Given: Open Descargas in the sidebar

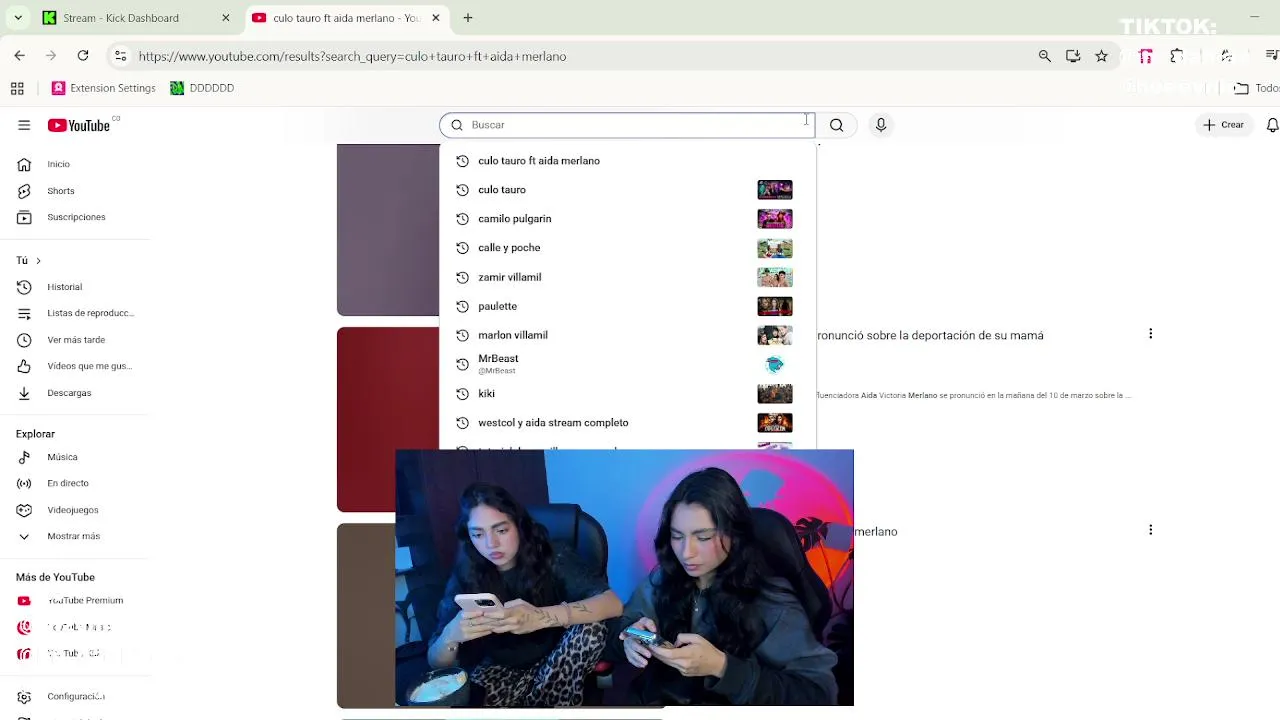Looking at the screenshot, I should (x=69, y=393).
